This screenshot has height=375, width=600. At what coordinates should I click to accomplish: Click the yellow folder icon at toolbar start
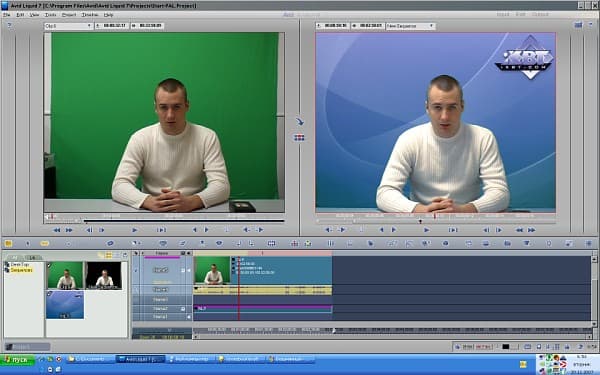coord(8,243)
